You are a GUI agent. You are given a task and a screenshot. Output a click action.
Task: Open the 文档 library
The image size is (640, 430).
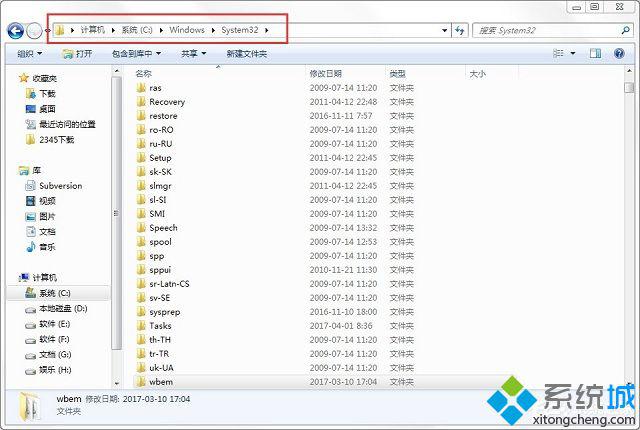pyautogui.click(x=41, y=231)
